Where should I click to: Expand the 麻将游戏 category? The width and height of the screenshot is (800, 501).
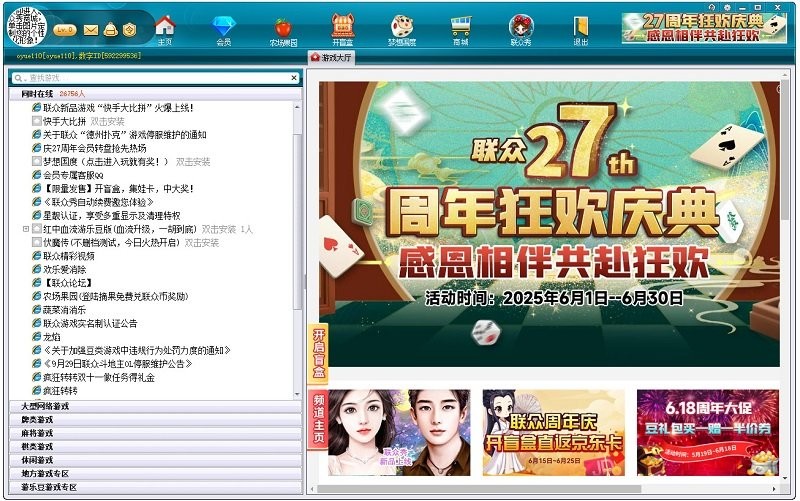156,433
